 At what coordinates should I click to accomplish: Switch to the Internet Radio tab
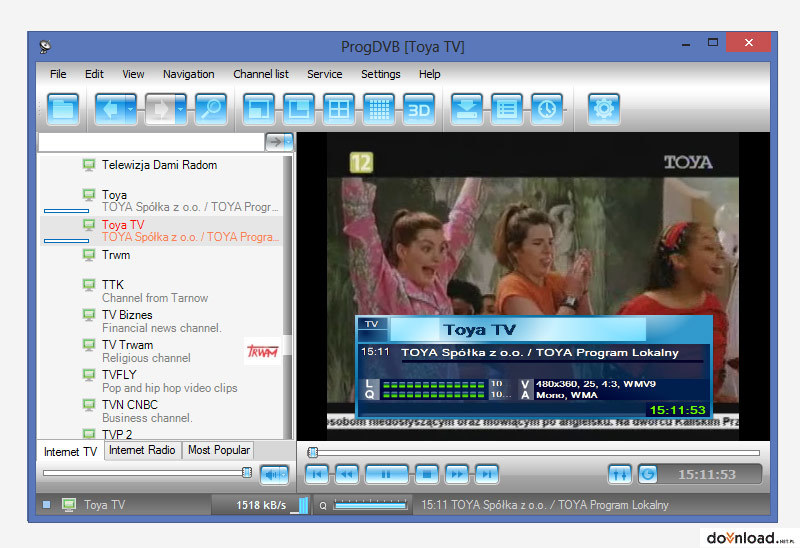[x=142, y=450]
